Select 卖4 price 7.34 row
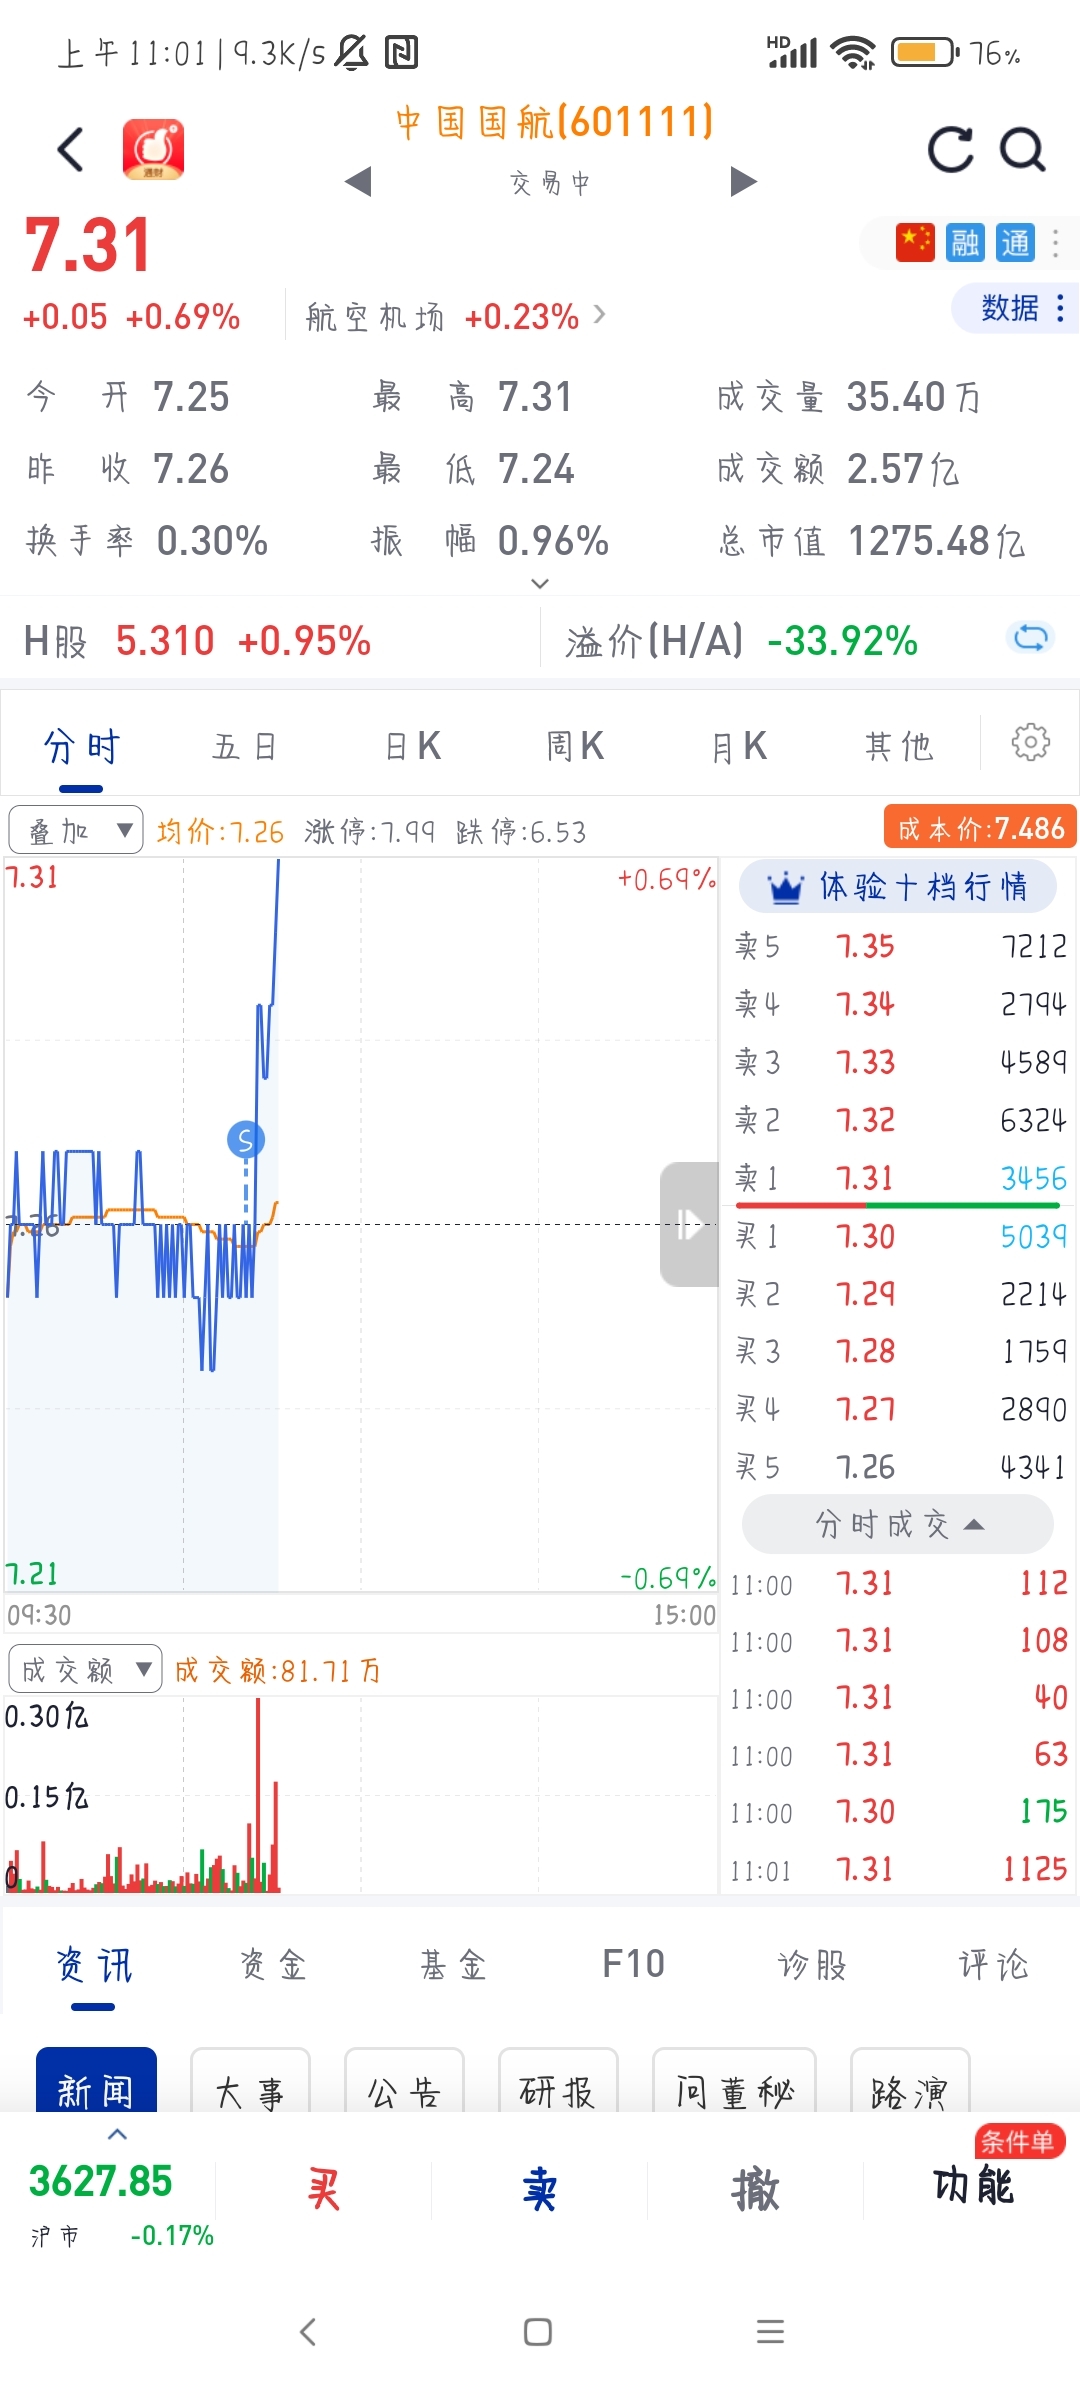 (x=899, y=1004)
